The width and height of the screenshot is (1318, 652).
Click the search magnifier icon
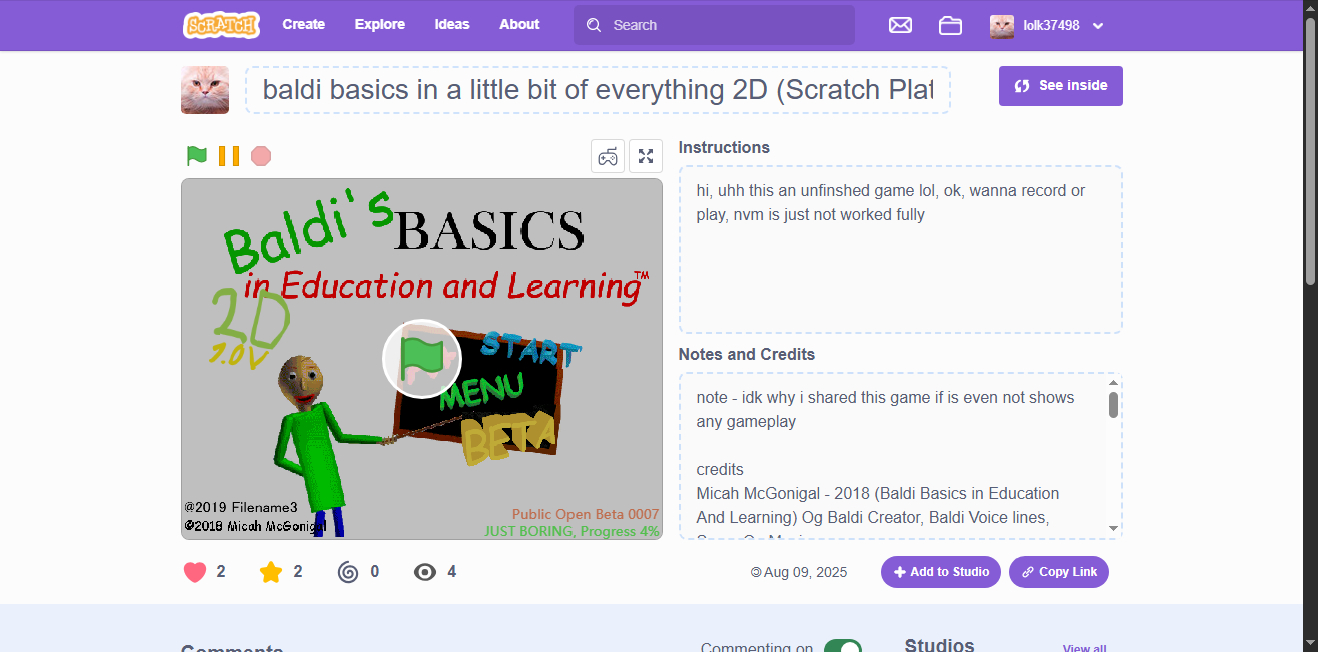click(x=594, y=25)
